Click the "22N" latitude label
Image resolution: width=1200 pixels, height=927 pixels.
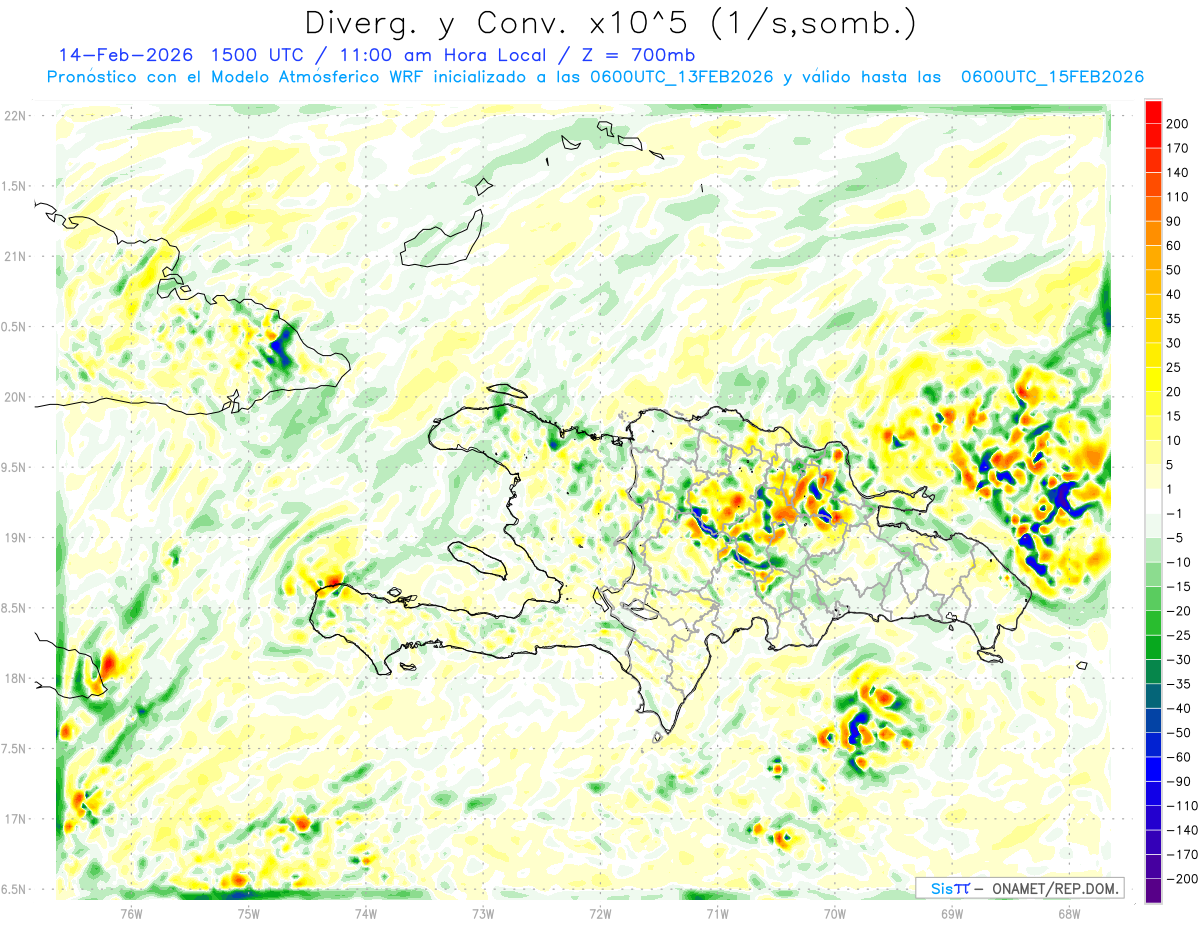(15, 116)
